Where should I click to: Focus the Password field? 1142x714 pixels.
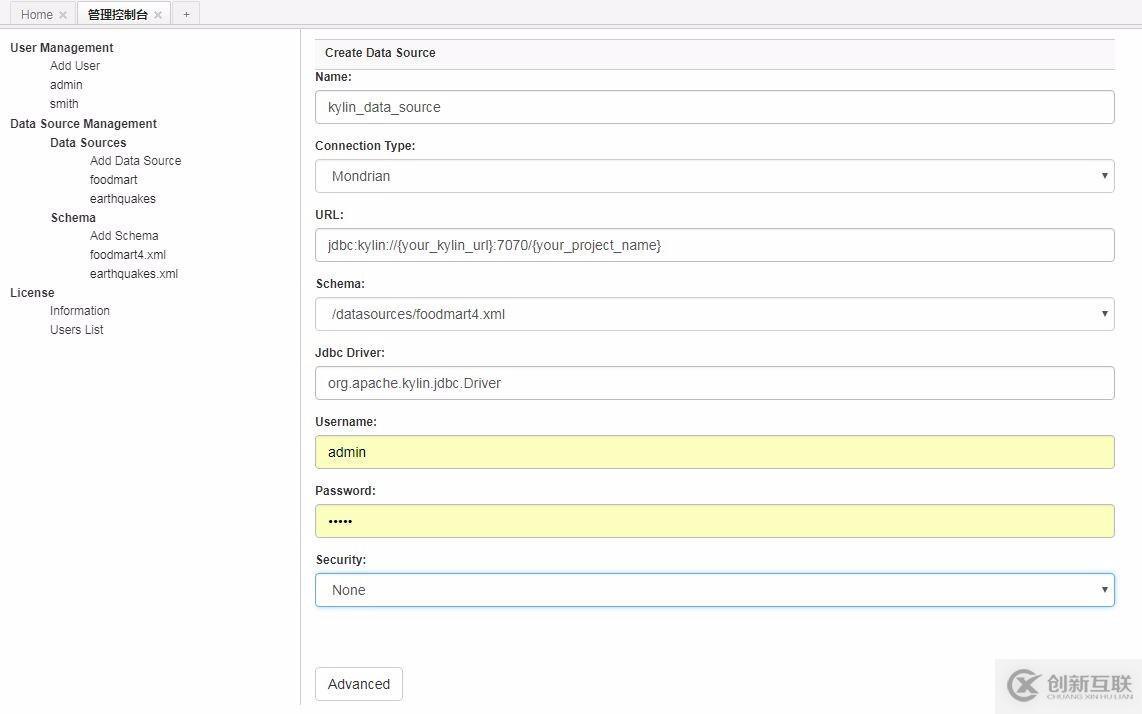(714, 521)
